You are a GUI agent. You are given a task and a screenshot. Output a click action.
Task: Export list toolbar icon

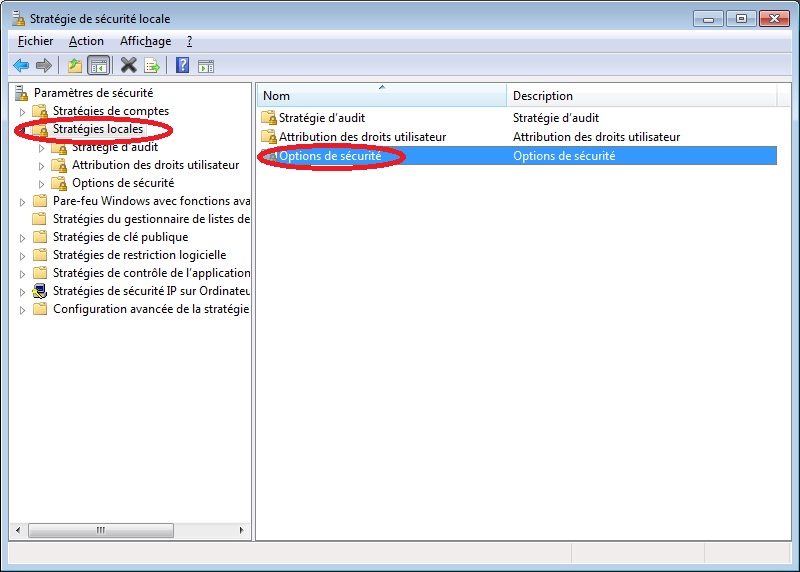pos(152,65)
